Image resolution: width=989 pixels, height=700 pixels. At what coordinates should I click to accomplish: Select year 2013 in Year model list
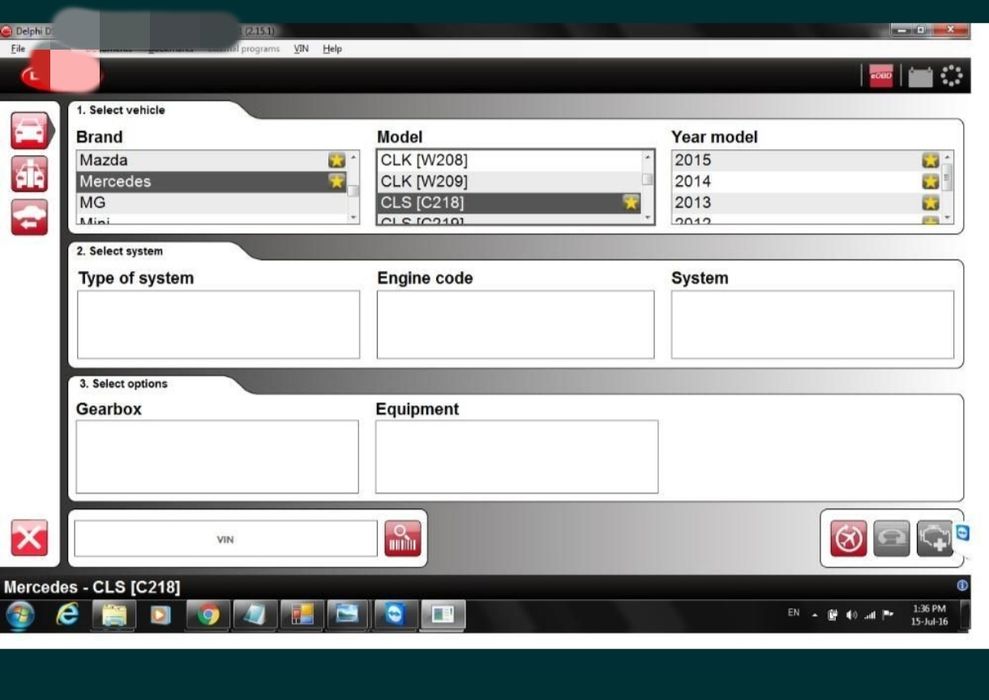point(806,202)
